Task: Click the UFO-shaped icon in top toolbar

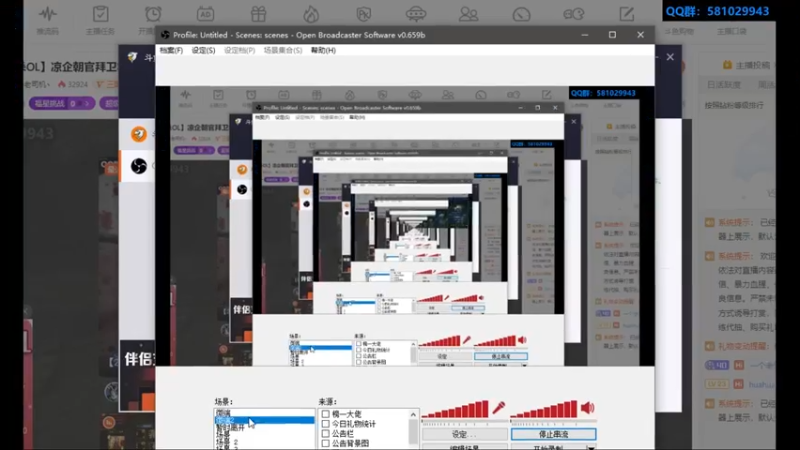Action: coord(416,14)
